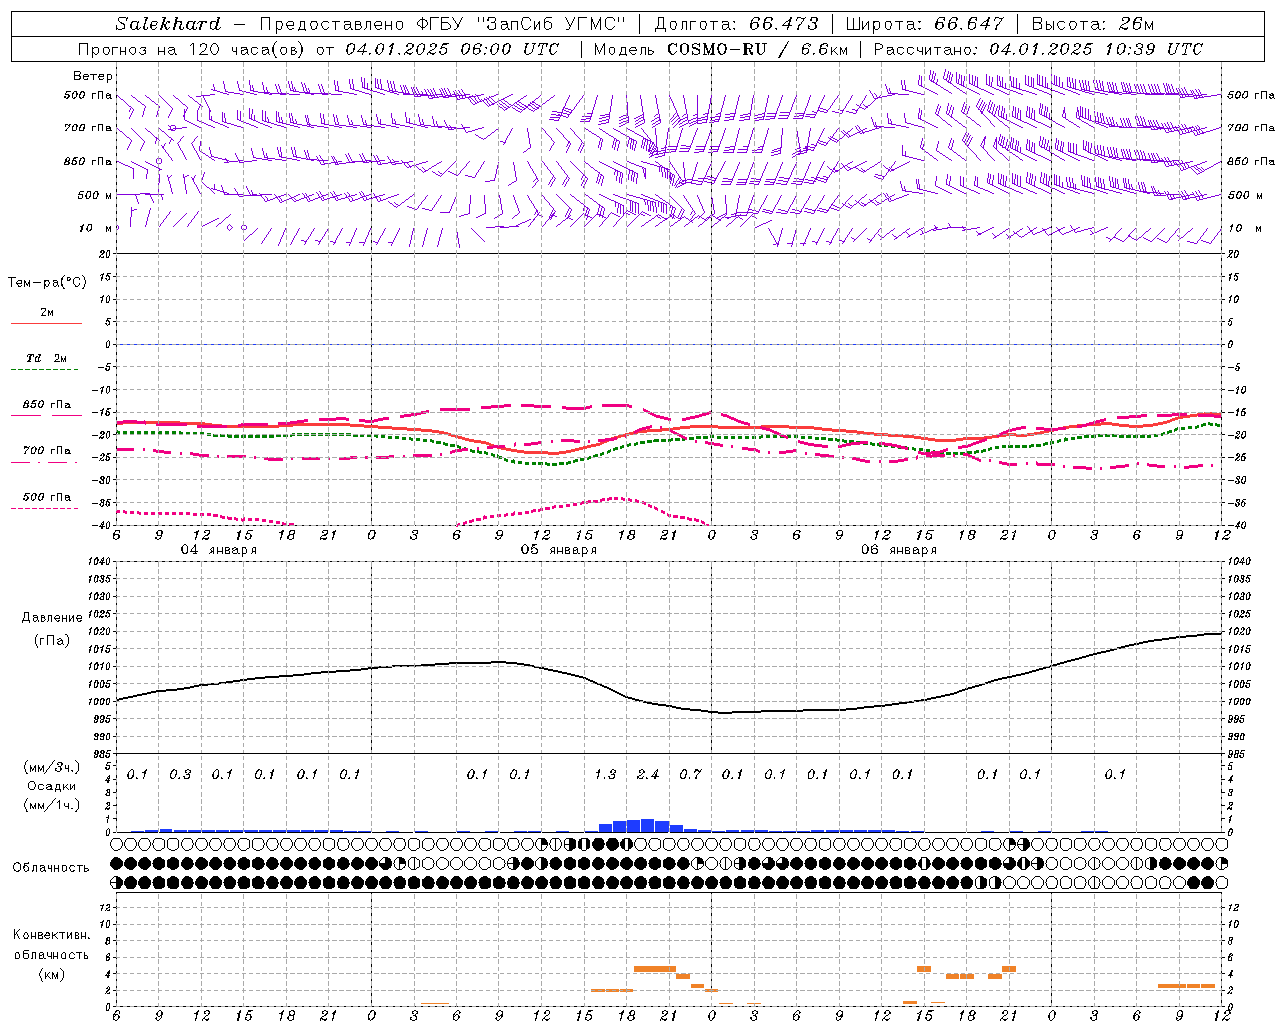Click the Высота: 26м elevation text
Viewport: 1280px width, 1024px height.
[1093, 24]
